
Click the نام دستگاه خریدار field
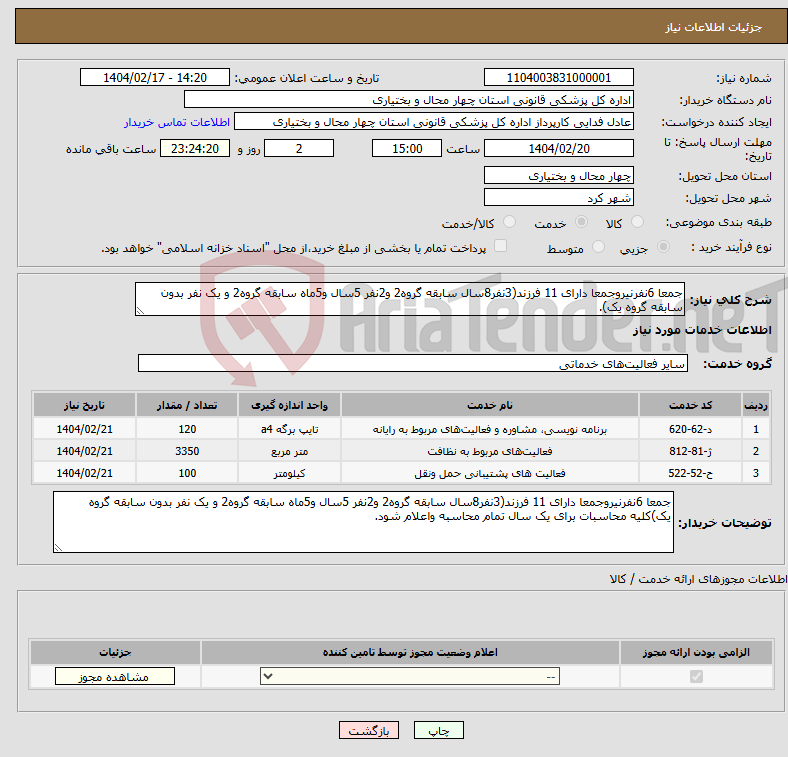tap(409, 100)
